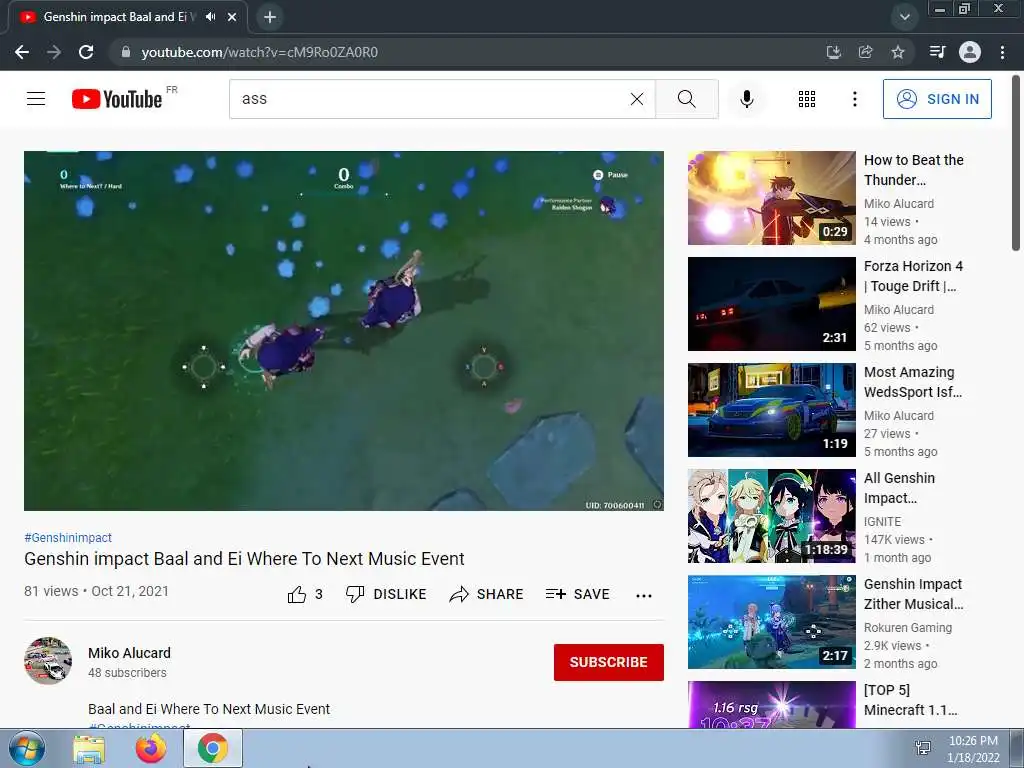
Task: Open more actions ellipsis under video
Action: coord(644,595)
